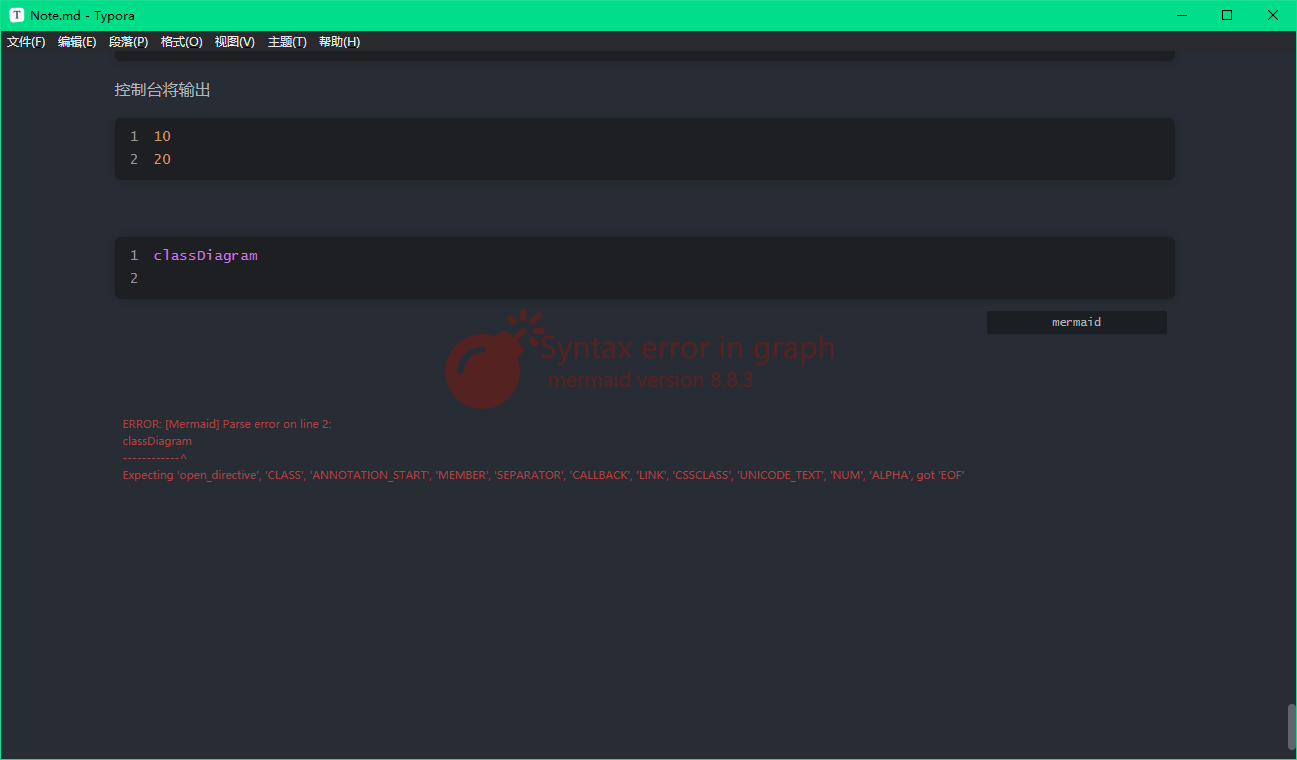The width and height of the screenshot is (1297, 760).
Task: Open the 主题(T) menu
Action: (287, 42)
